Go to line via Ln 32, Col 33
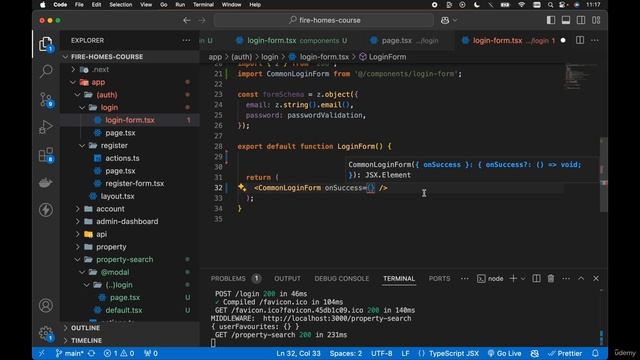Image resolution: width=640 pixels, height=360 pixels. 298,353
